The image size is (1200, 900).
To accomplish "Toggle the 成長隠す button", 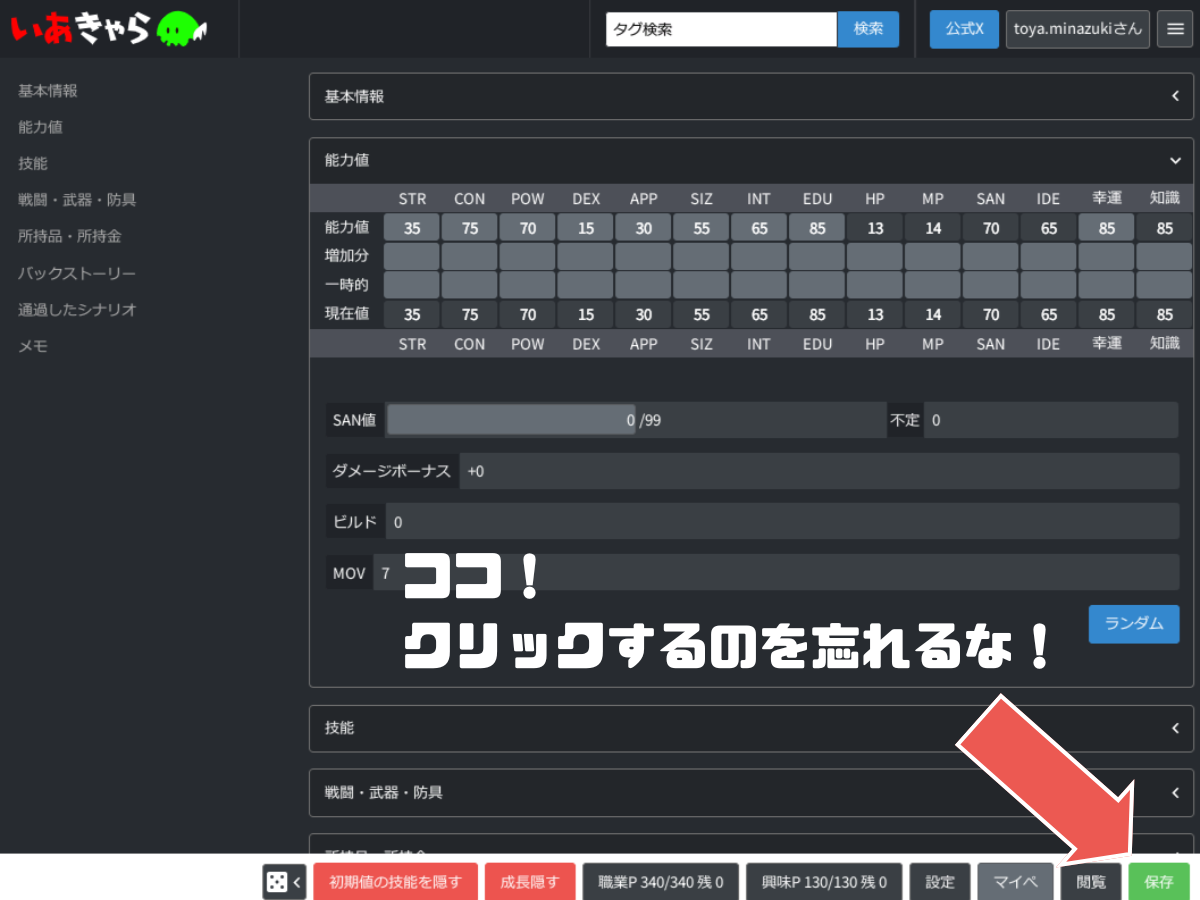I will [x=530, y=882].
